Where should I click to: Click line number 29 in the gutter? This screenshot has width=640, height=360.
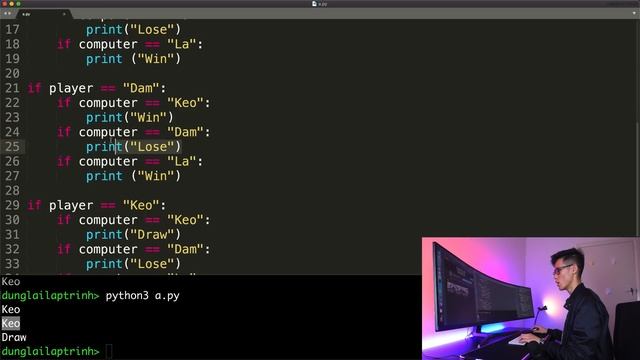[12, 205]
